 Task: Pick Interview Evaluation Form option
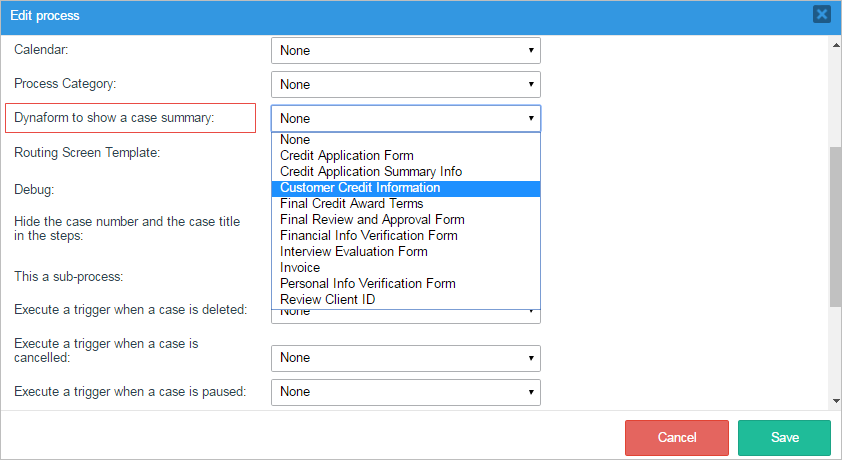click(353, 252)
